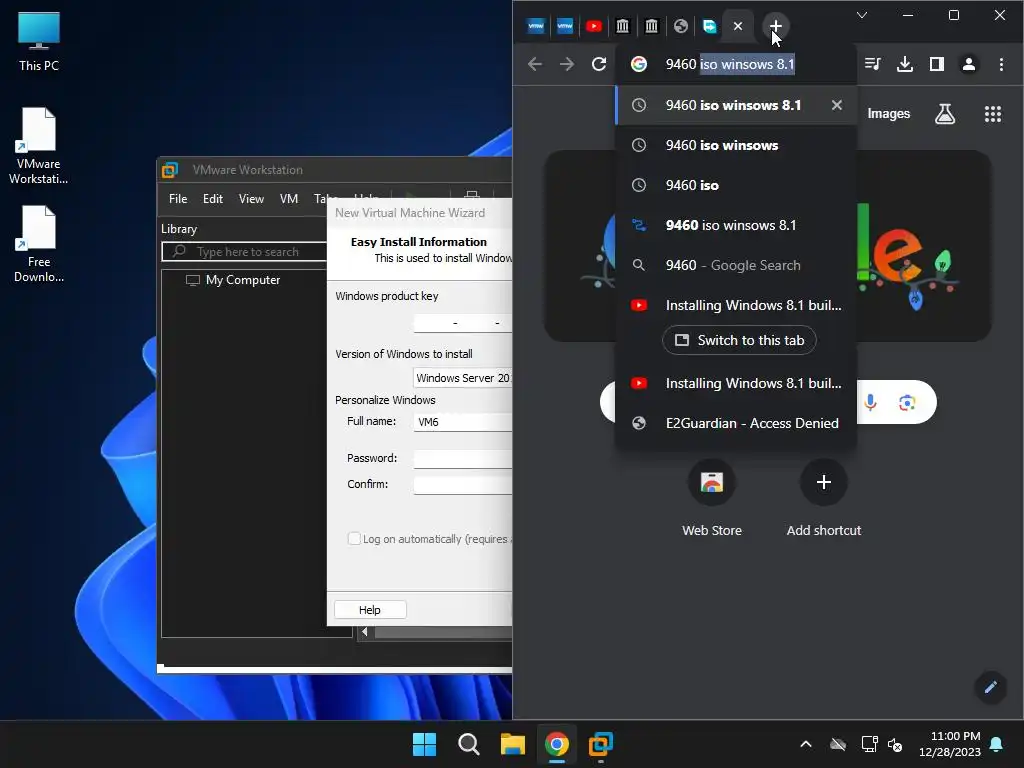
Task: Open Chrome downloads icon
Action: click(904, 64)
